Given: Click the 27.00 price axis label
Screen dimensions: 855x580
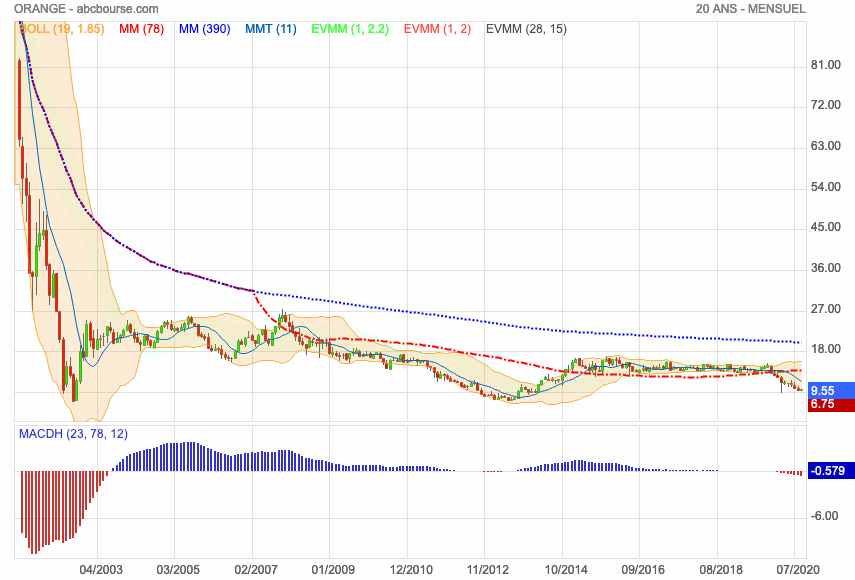Looking at the screenshot, I should click(x=826, y=309).
